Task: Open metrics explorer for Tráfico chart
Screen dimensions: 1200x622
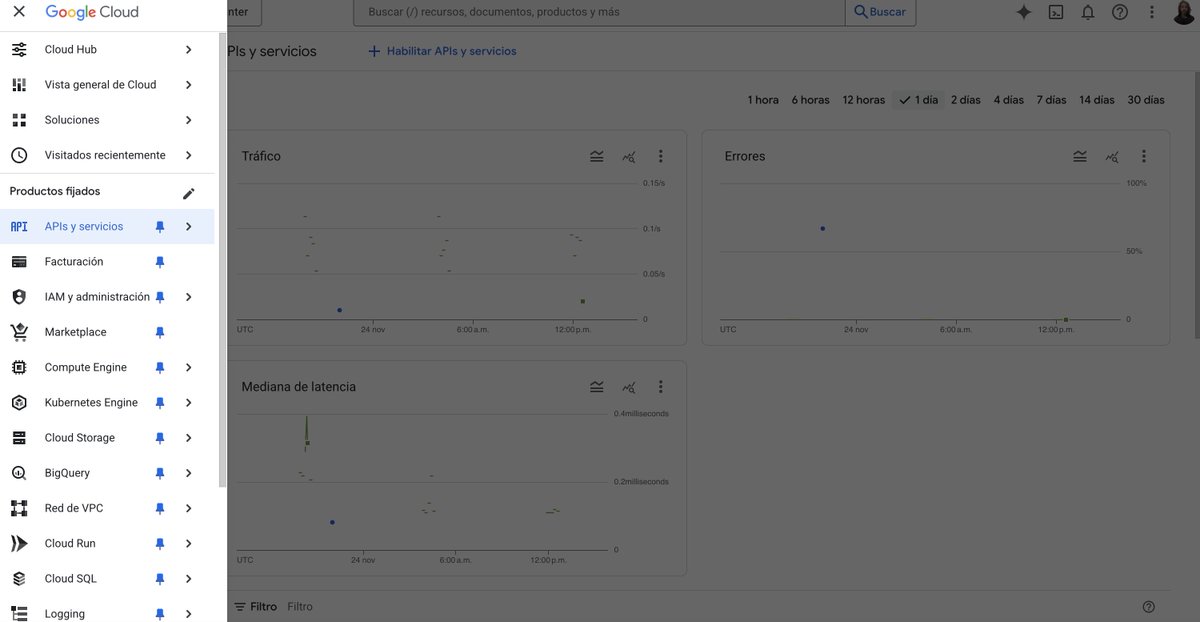Action: tap(629, 156)
